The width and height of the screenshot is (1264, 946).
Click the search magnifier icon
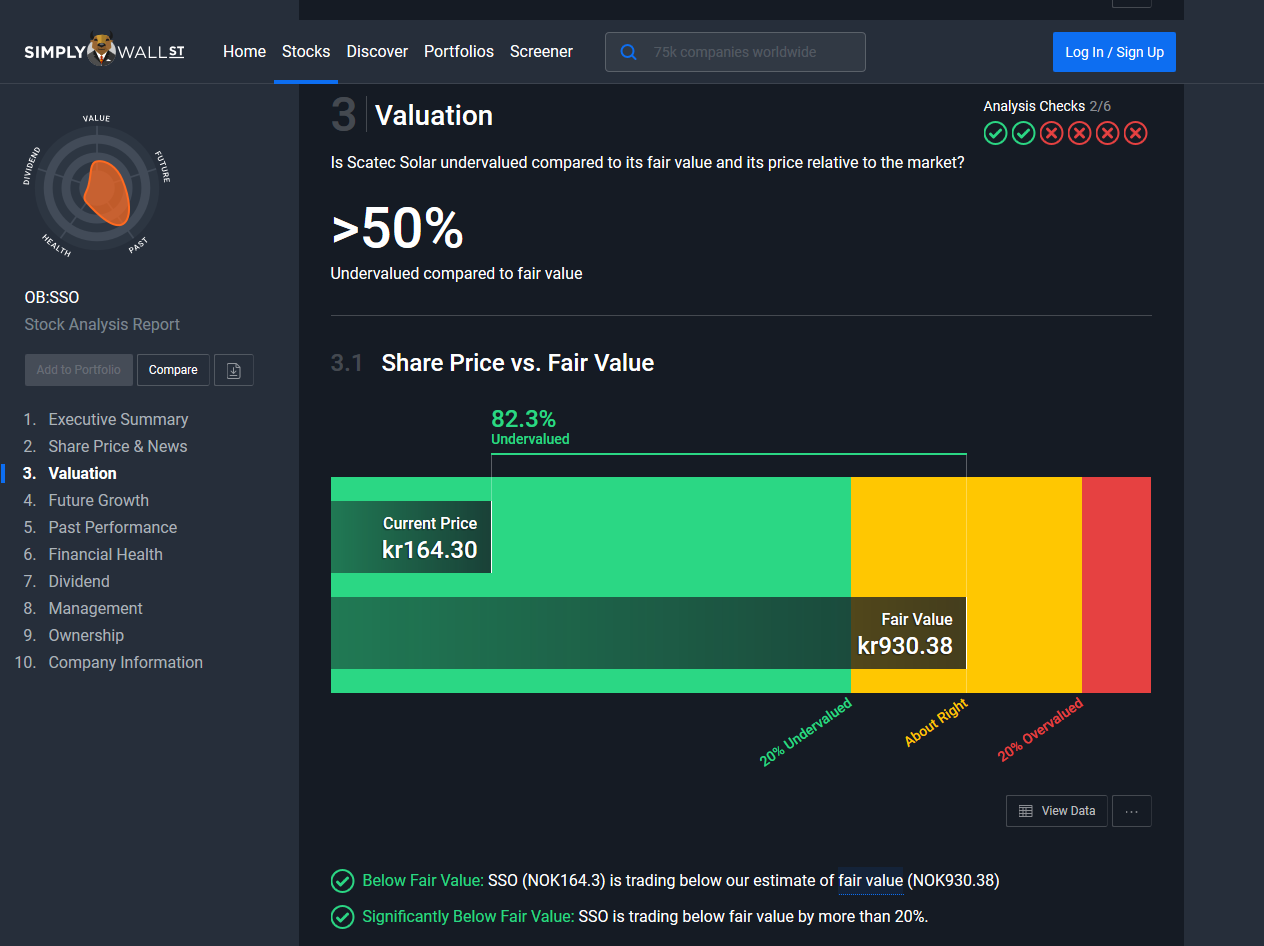[x=629, y=52]
